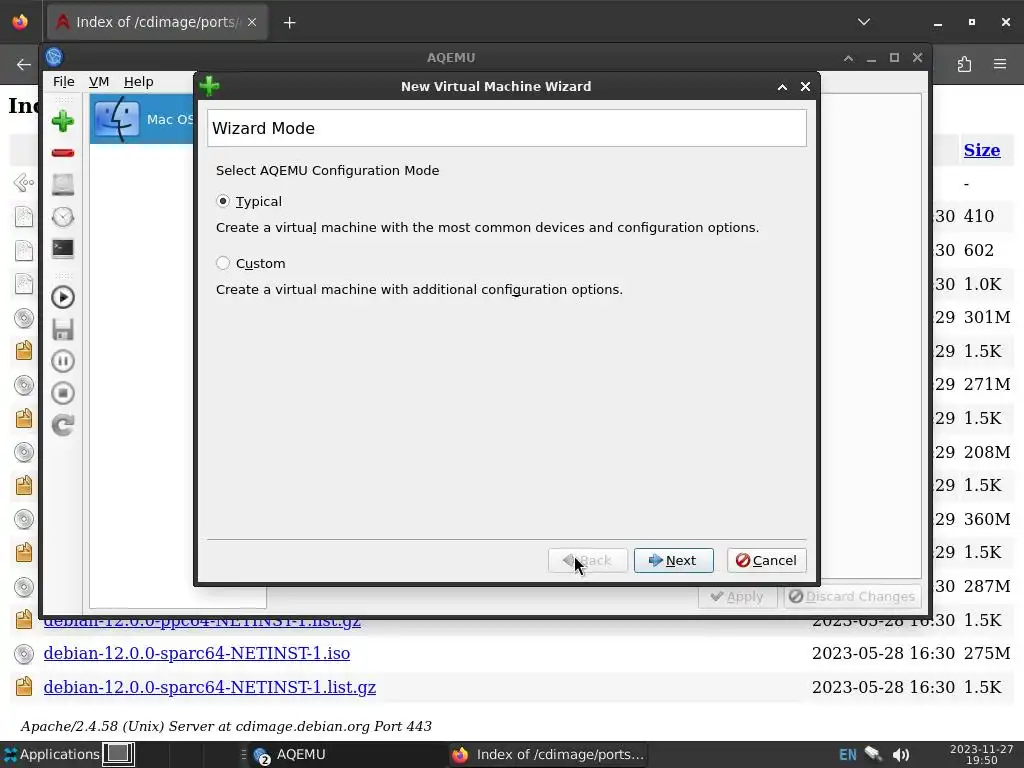
Task: Pause the VM with the pause icon
Action: pyautogui.click(x=63, y=361)
